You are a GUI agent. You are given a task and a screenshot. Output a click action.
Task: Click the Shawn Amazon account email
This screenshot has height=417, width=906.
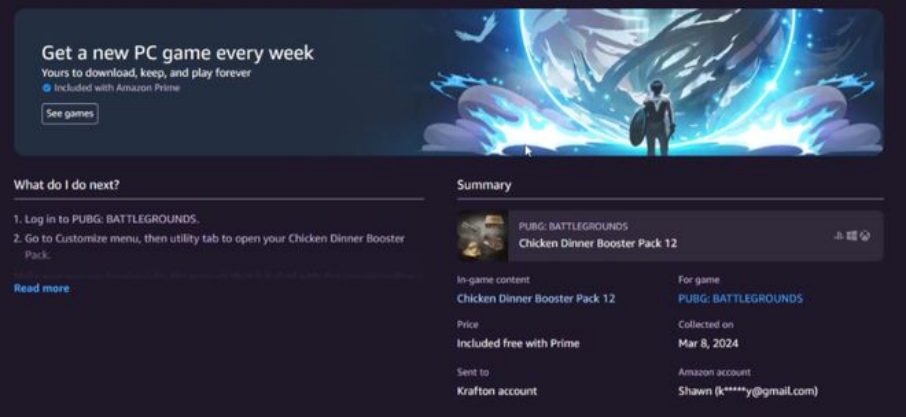(x=748, y=392)
